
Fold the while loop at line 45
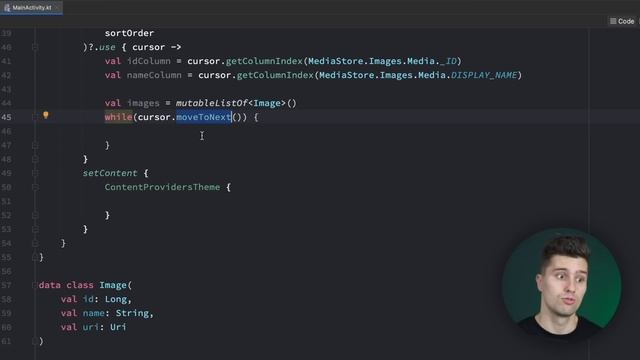coord(35,117)
